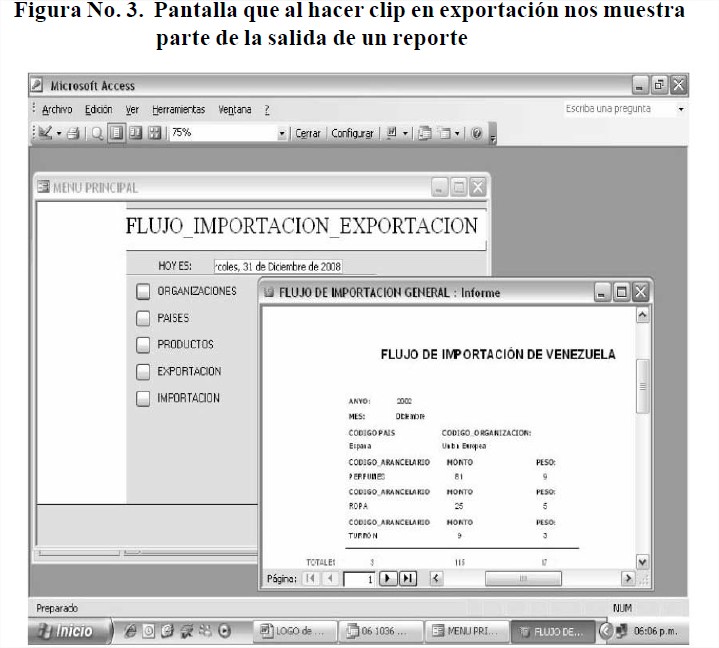This screenshot has height=648, width=719.
Task: Open the Archivo menu
Action: click(57, 110)
